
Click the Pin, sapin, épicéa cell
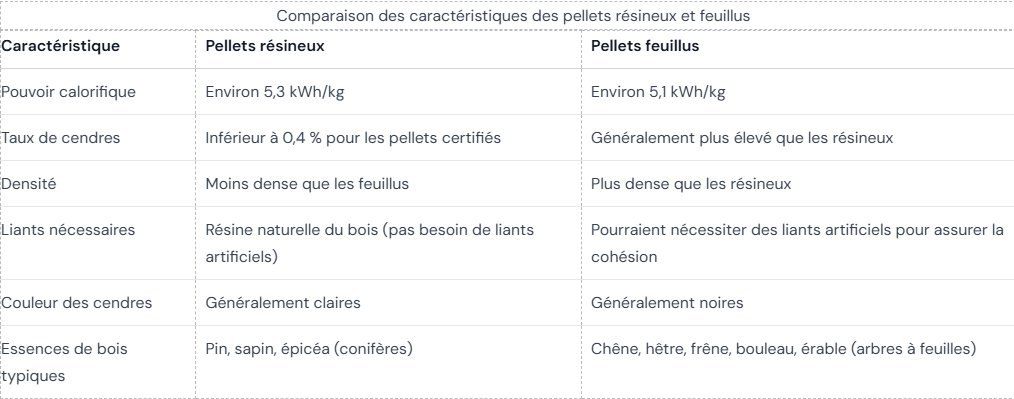(x=389, y=362)
